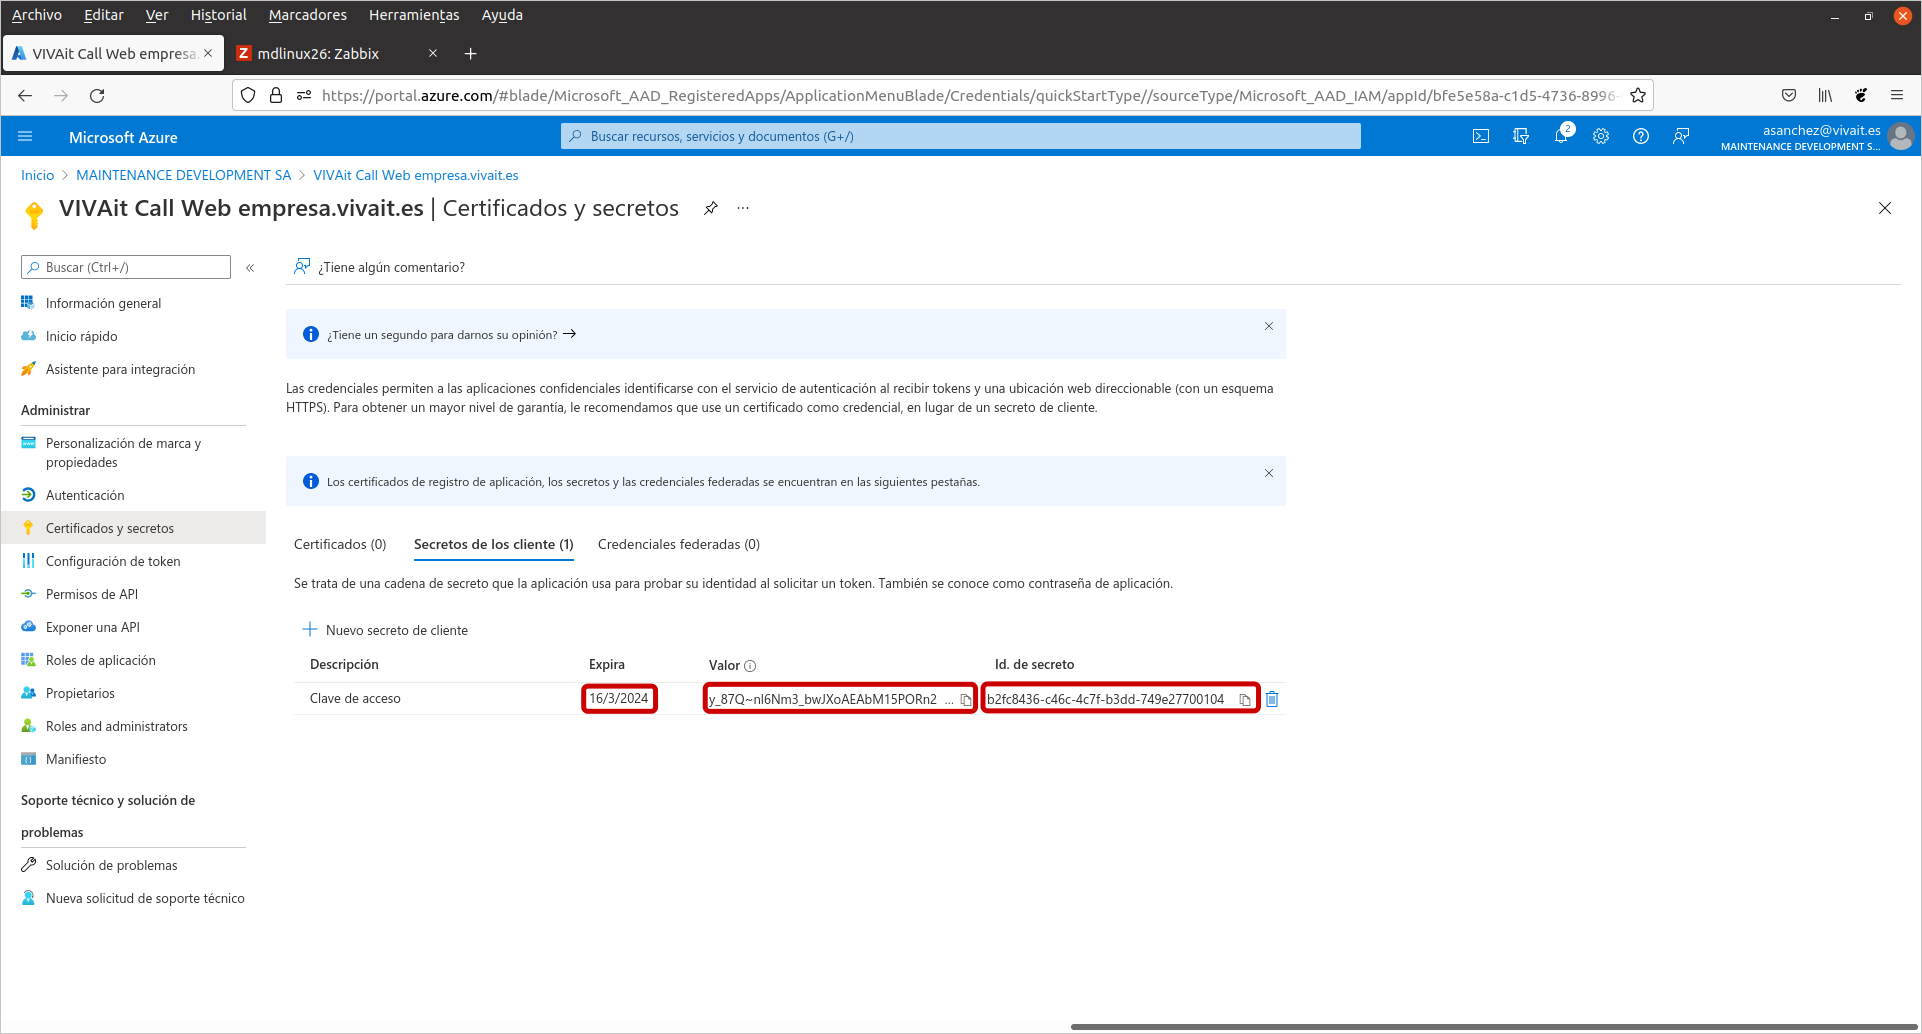Select the Secretos de los cliente (1) tab
Viewport: 1922px width, 1034px height.
(x=494, y=544)
